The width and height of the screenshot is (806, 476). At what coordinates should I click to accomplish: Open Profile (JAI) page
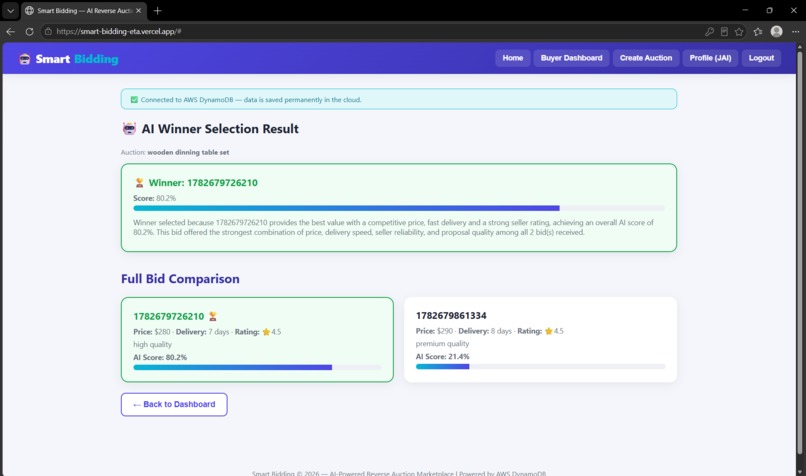pos(710,58)
